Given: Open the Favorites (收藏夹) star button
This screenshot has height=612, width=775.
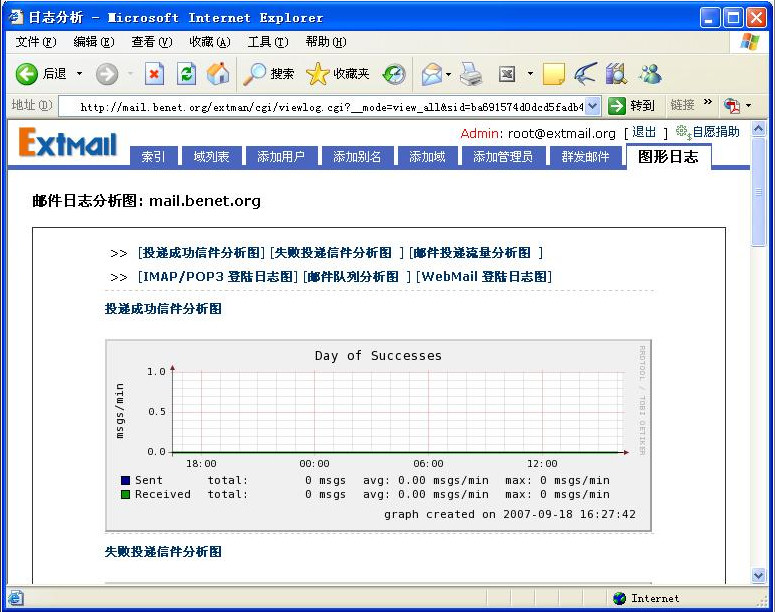Looking at the screenshot, I should 338,74.
